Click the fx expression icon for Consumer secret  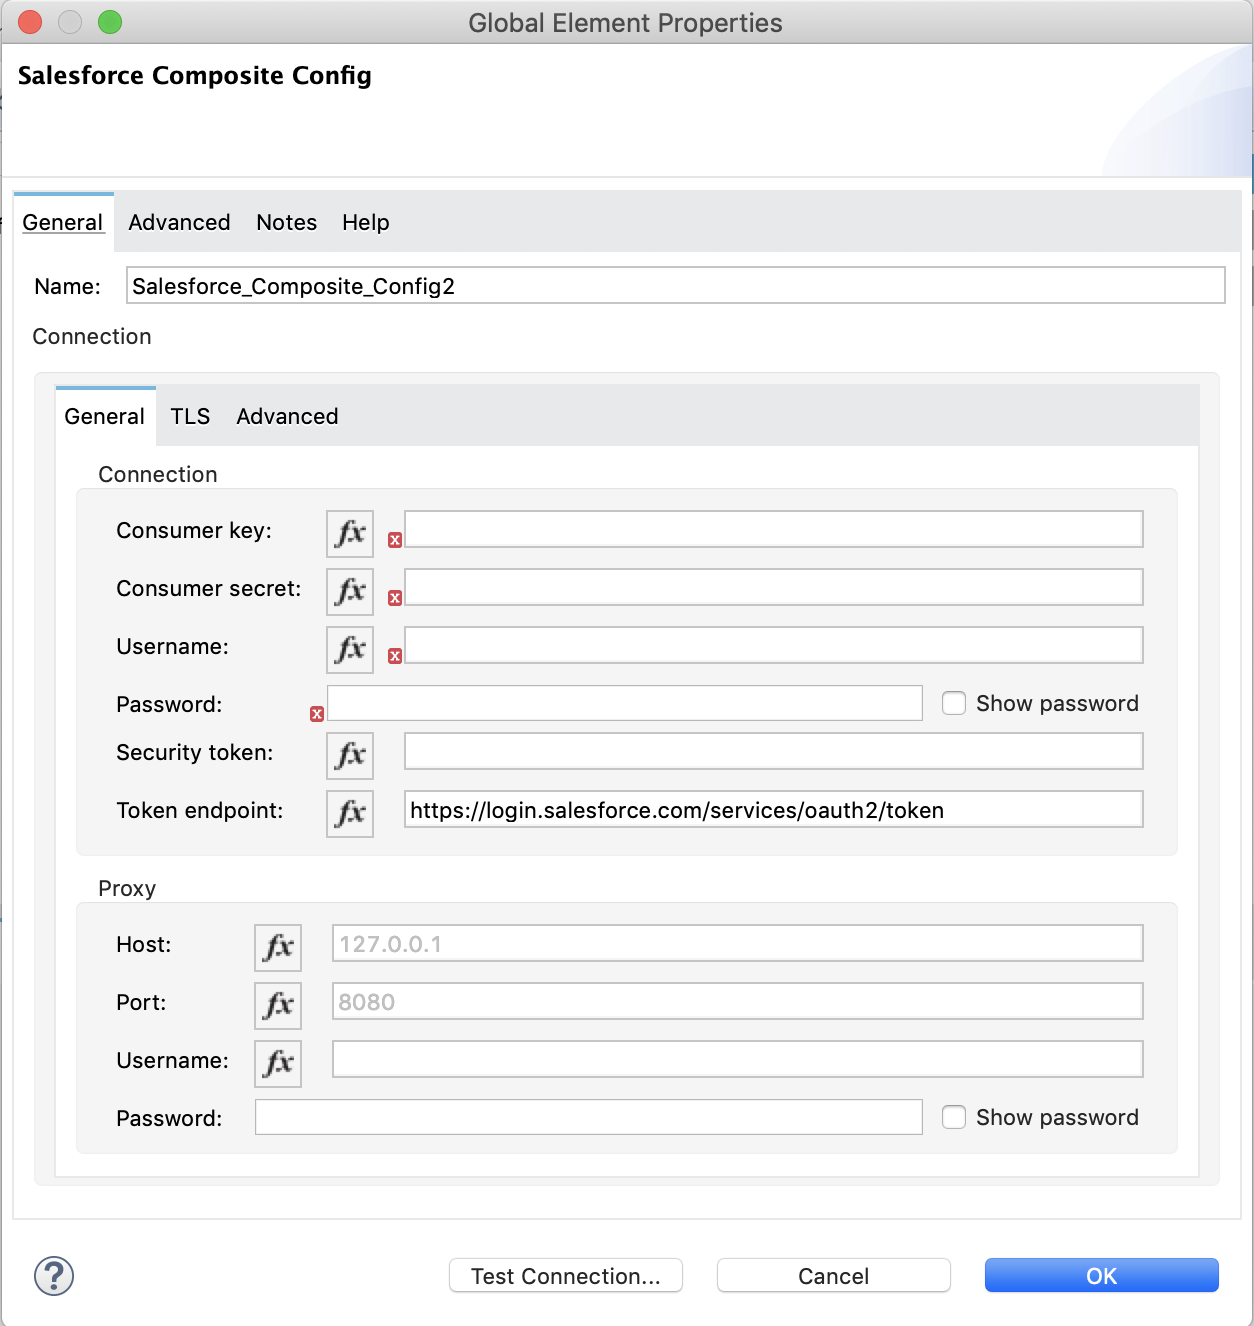click(348, 592)
